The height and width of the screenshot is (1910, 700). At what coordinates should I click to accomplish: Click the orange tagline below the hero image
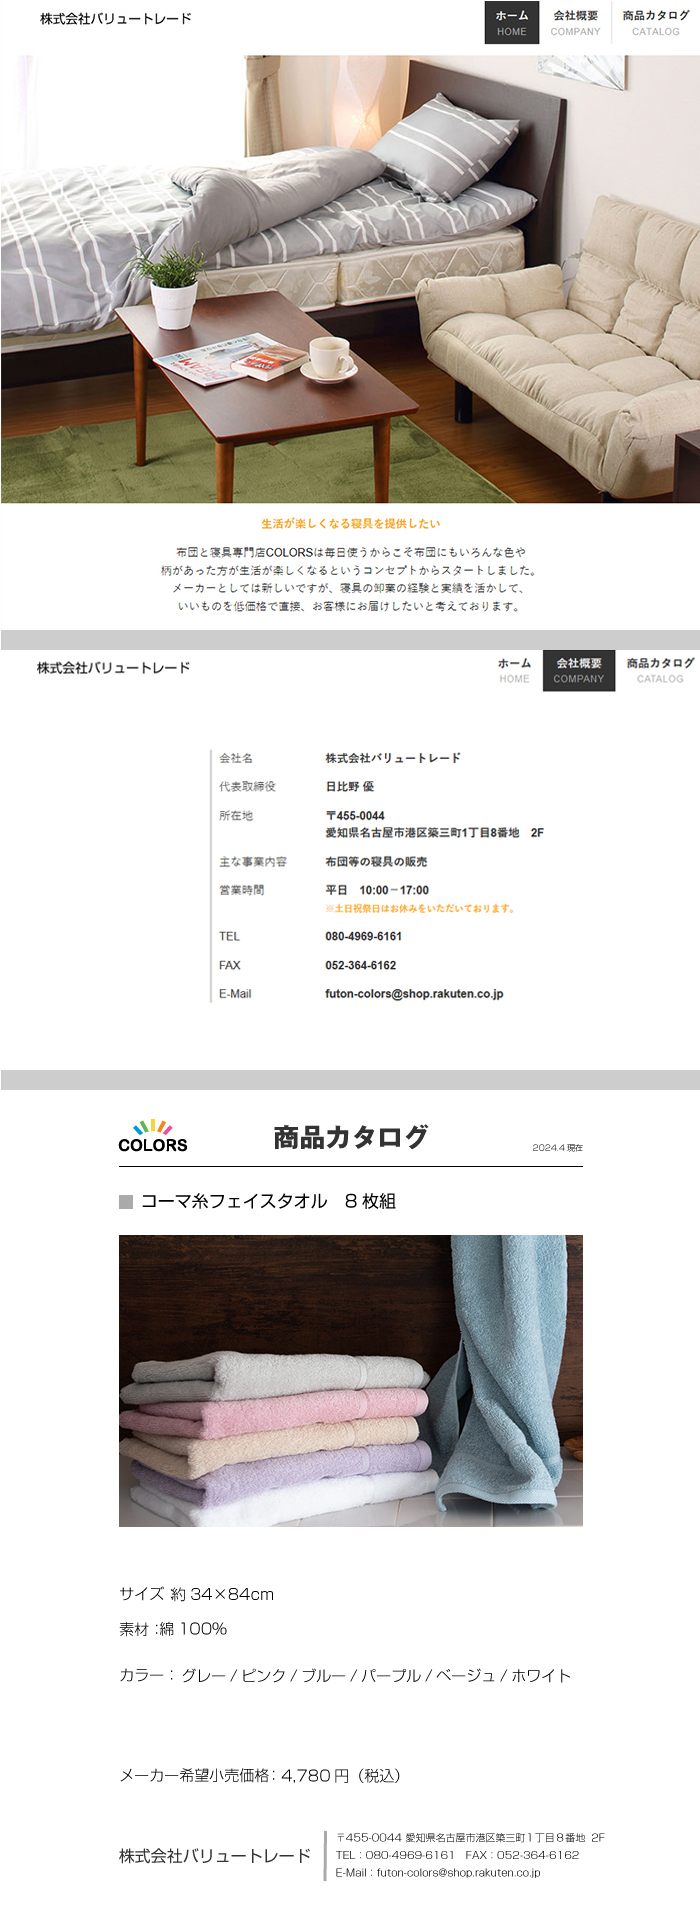pos(350,523)
